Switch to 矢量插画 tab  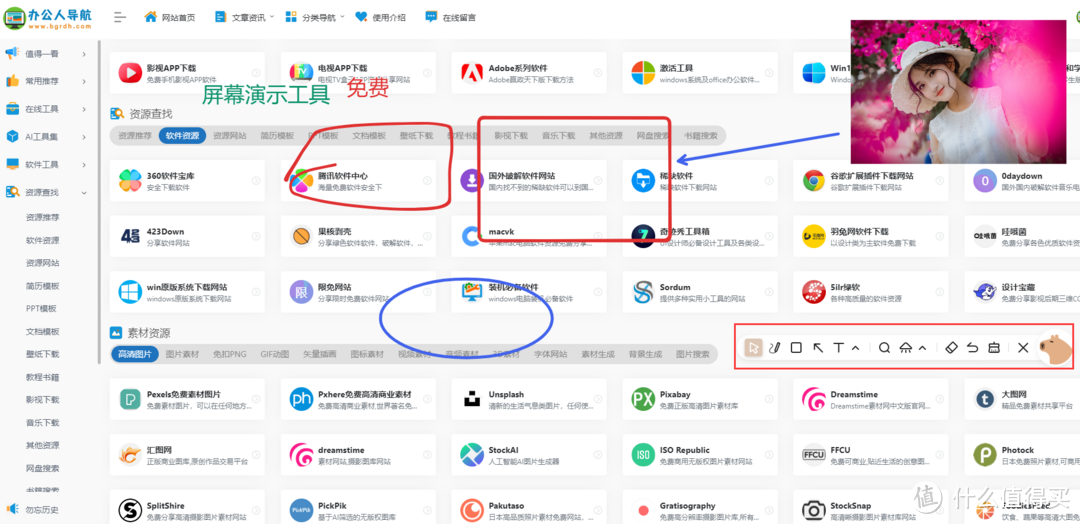(320, 354)
